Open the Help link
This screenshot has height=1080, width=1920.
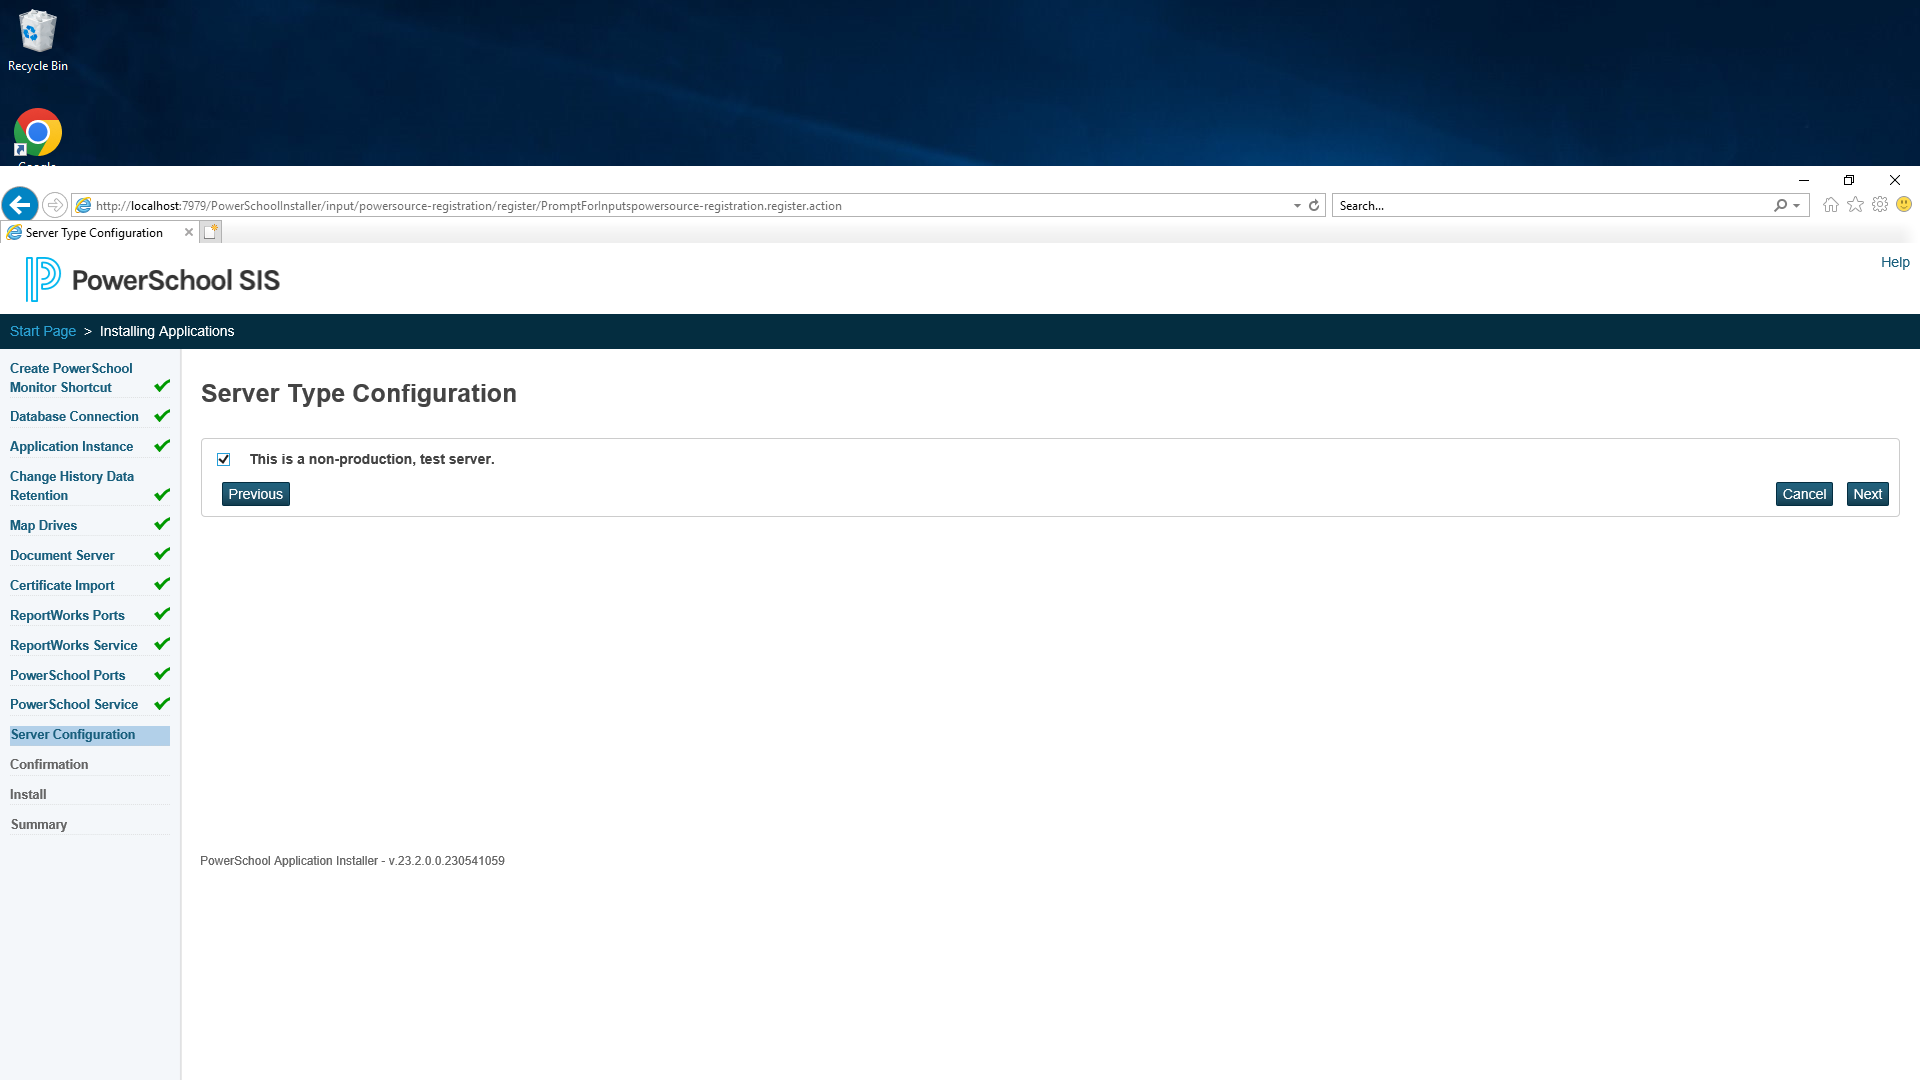[1895, 262]
